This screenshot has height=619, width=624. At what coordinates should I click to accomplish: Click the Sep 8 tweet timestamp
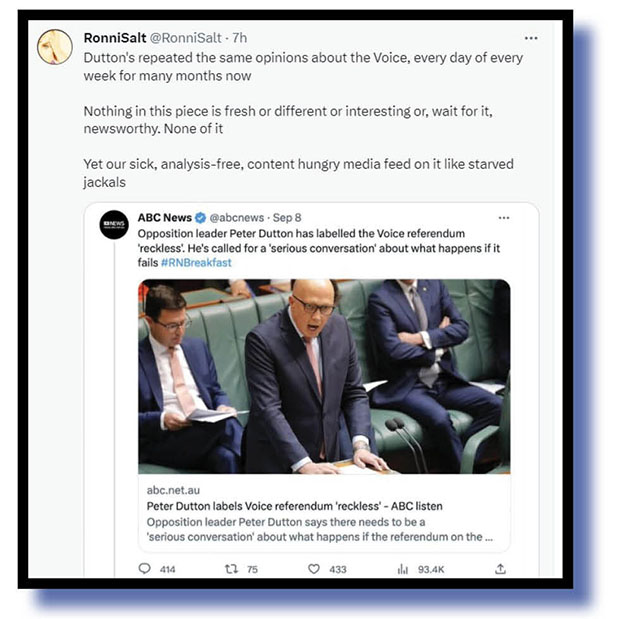[287, 218]
